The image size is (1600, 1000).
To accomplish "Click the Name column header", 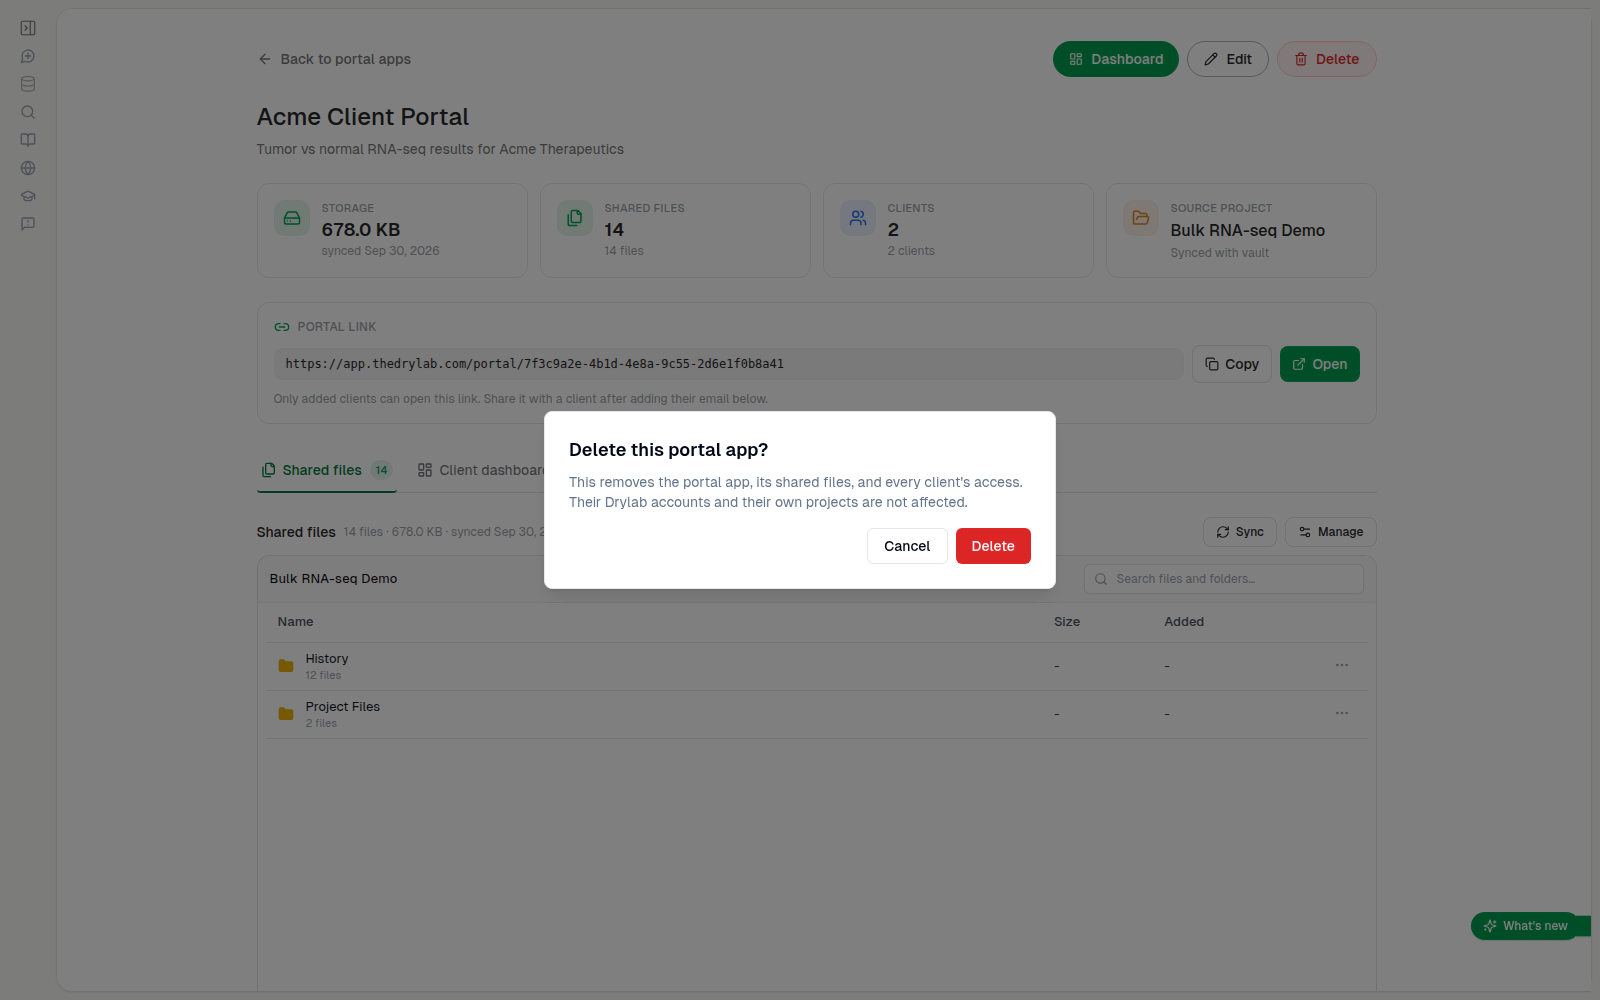I will [x=296, y=622].
